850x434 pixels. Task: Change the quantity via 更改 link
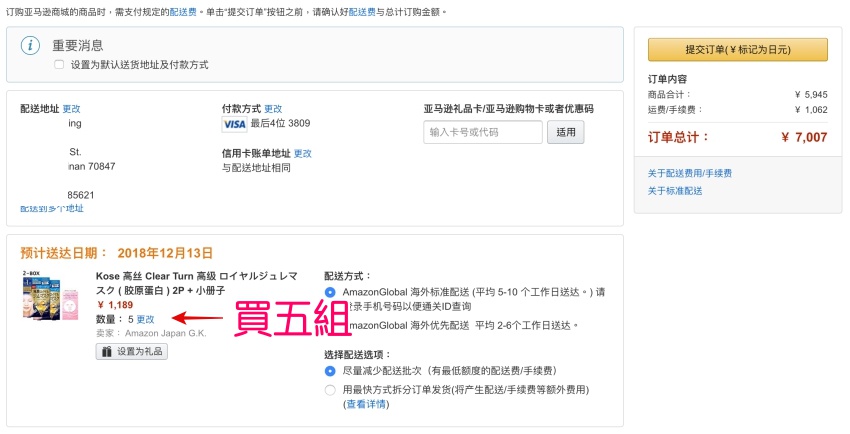pos(146,319)
